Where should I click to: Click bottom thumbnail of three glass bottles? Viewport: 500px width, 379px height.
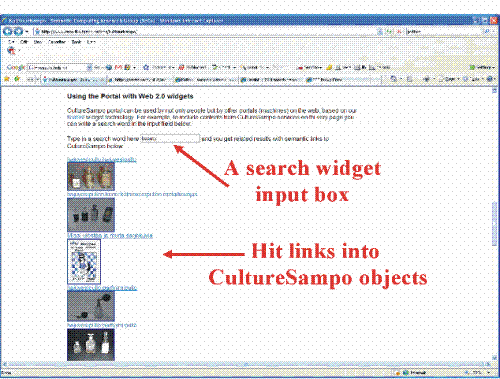pos(91,345)
